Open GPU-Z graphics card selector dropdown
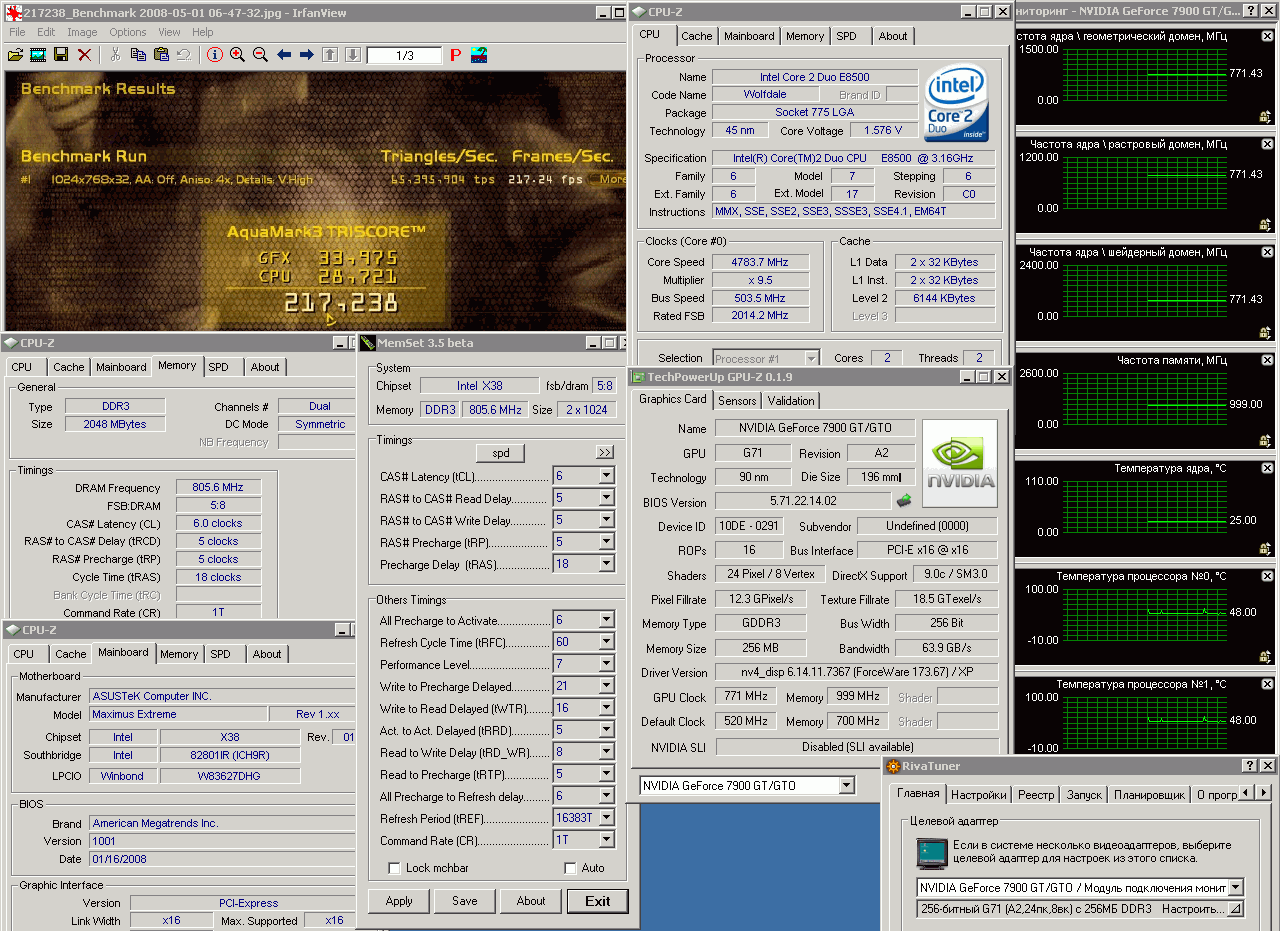The width and height of the screenshot is (1280, 931). [847, 786]
